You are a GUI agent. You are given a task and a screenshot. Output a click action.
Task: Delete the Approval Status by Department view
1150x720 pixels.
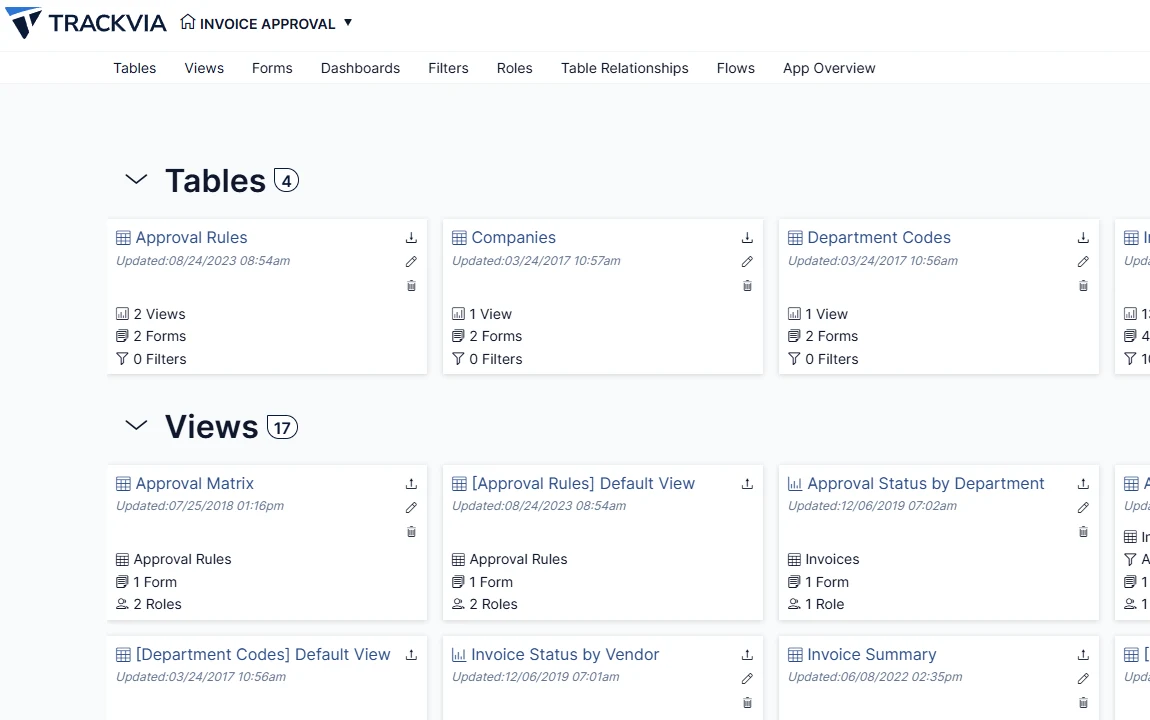click(x=1083, y=532)
